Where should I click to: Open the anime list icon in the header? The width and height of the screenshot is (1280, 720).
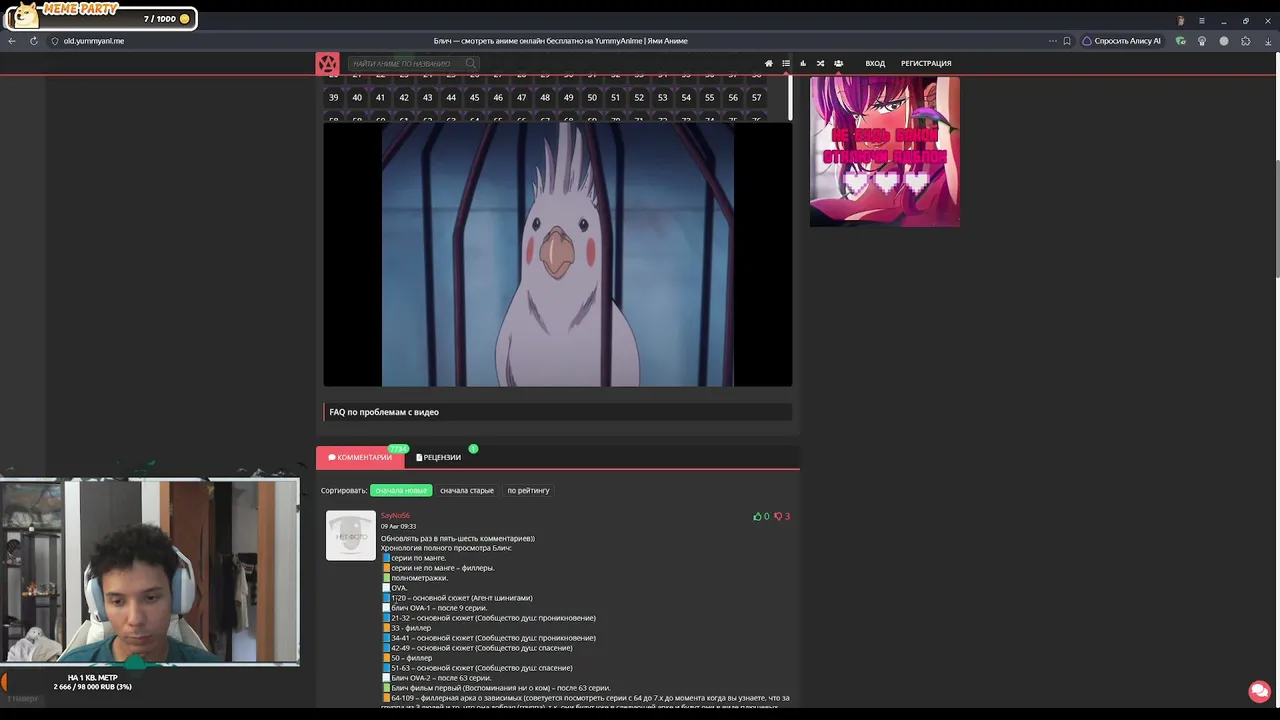tap(786, 64)
